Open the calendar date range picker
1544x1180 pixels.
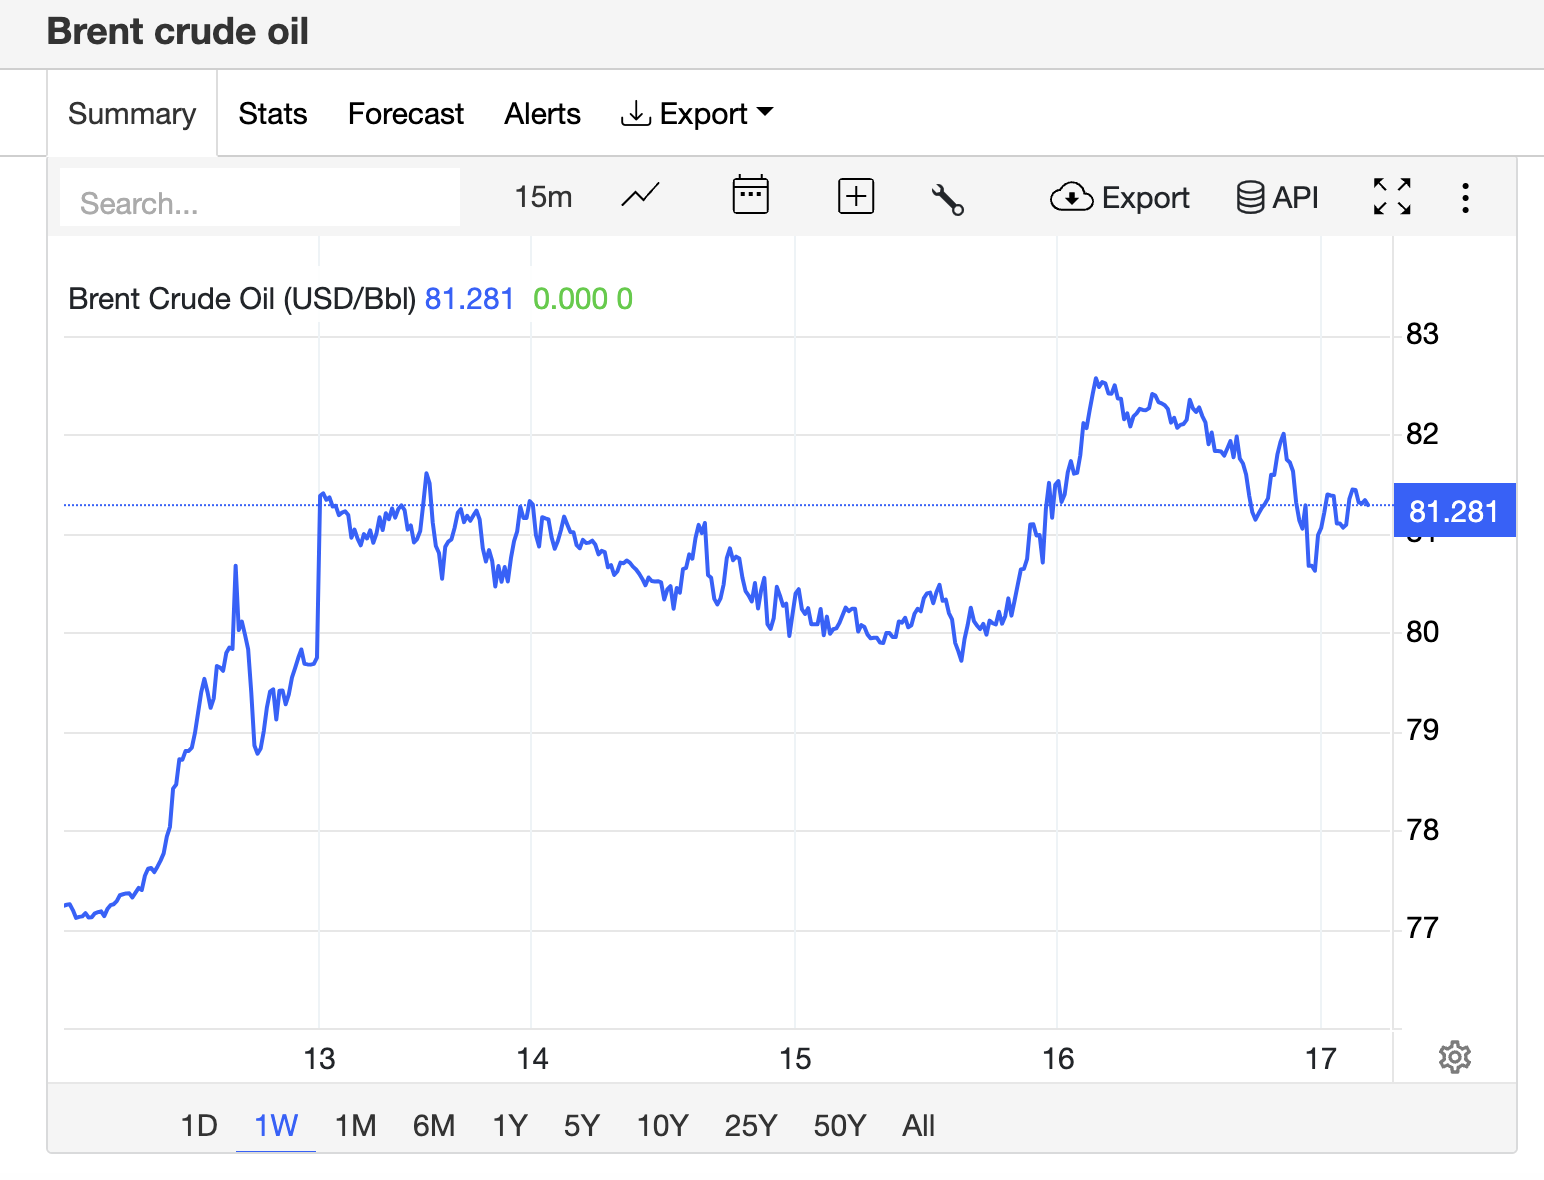750,195
